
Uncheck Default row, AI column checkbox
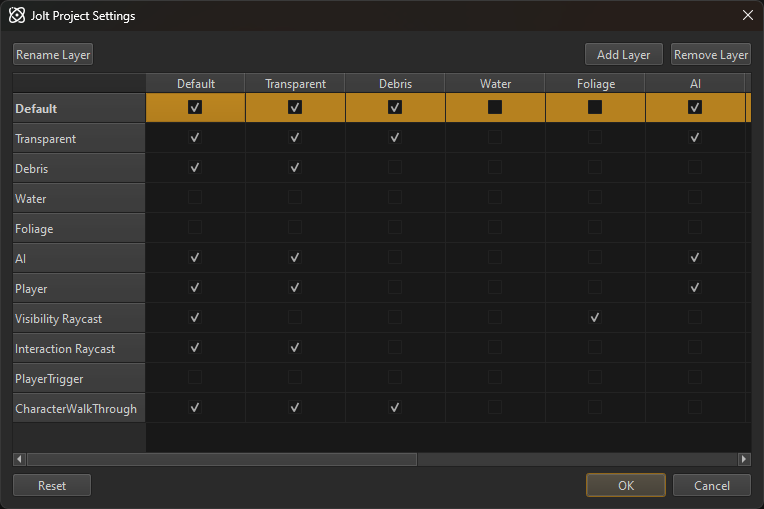(695, 107)
